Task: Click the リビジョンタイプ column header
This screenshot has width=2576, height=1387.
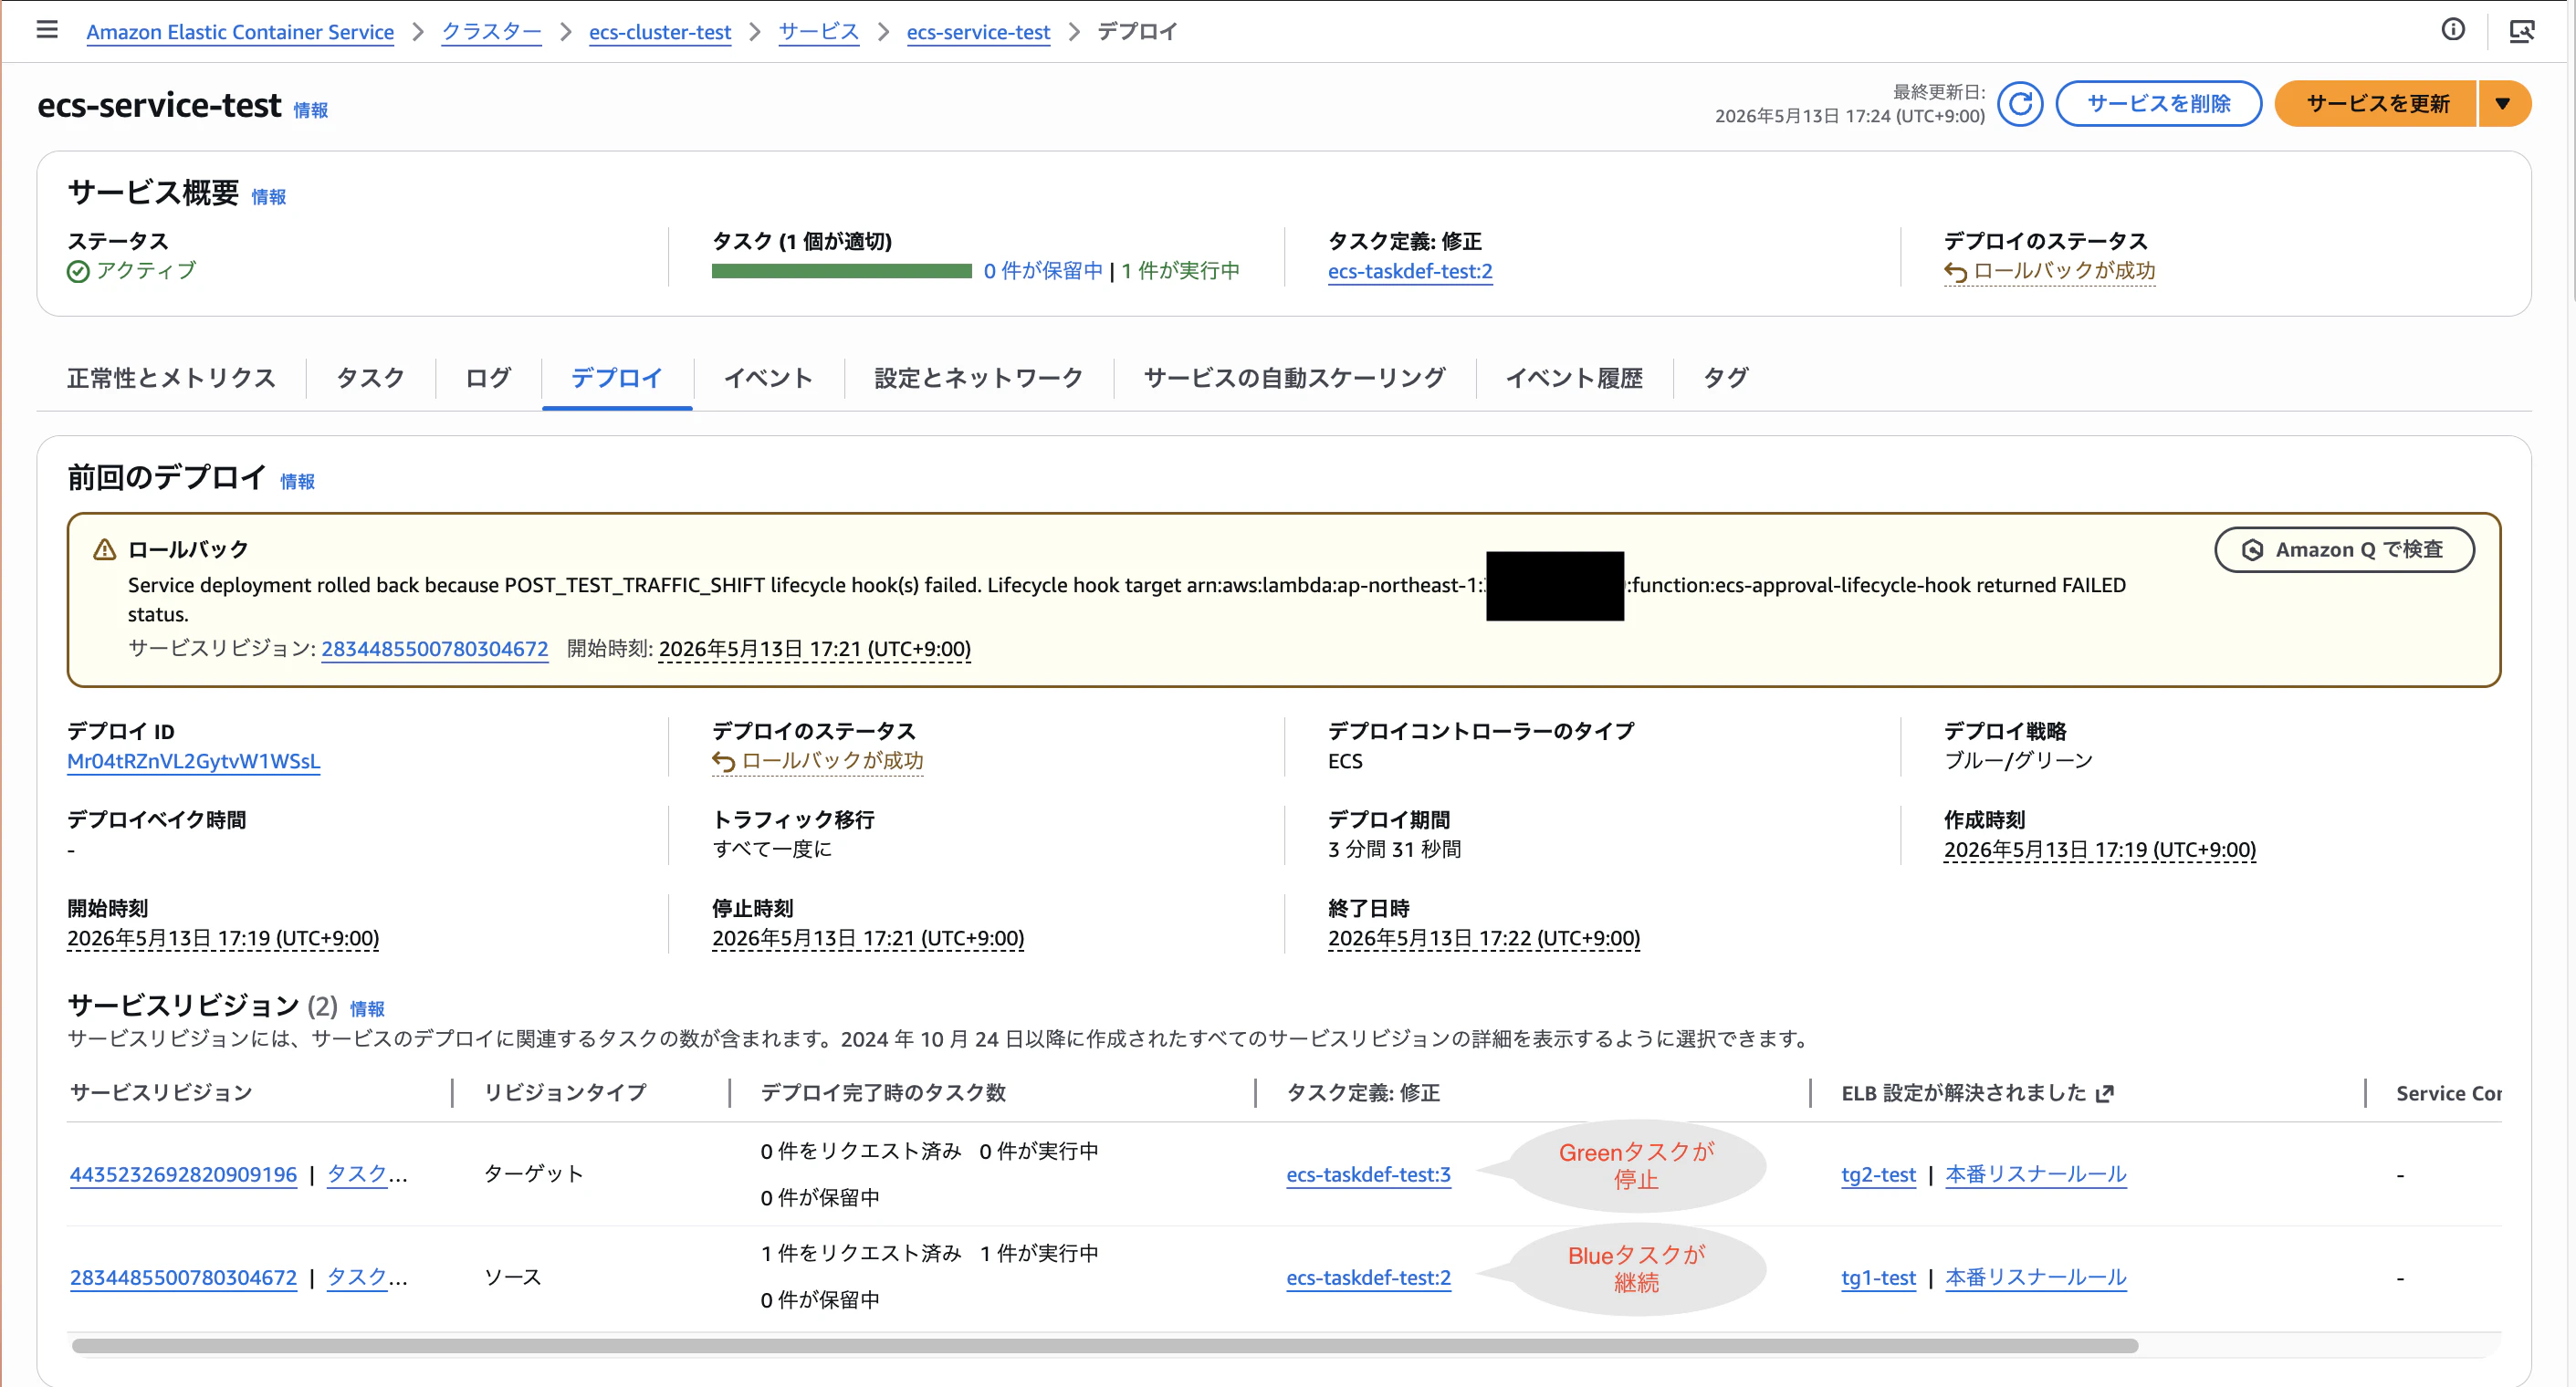Action: point(565,1093)
